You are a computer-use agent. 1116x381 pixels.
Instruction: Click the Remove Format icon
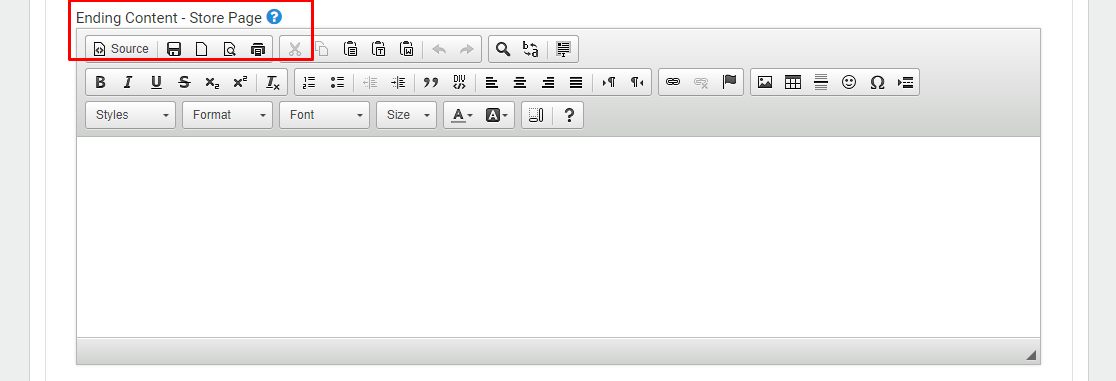[273, 82]
